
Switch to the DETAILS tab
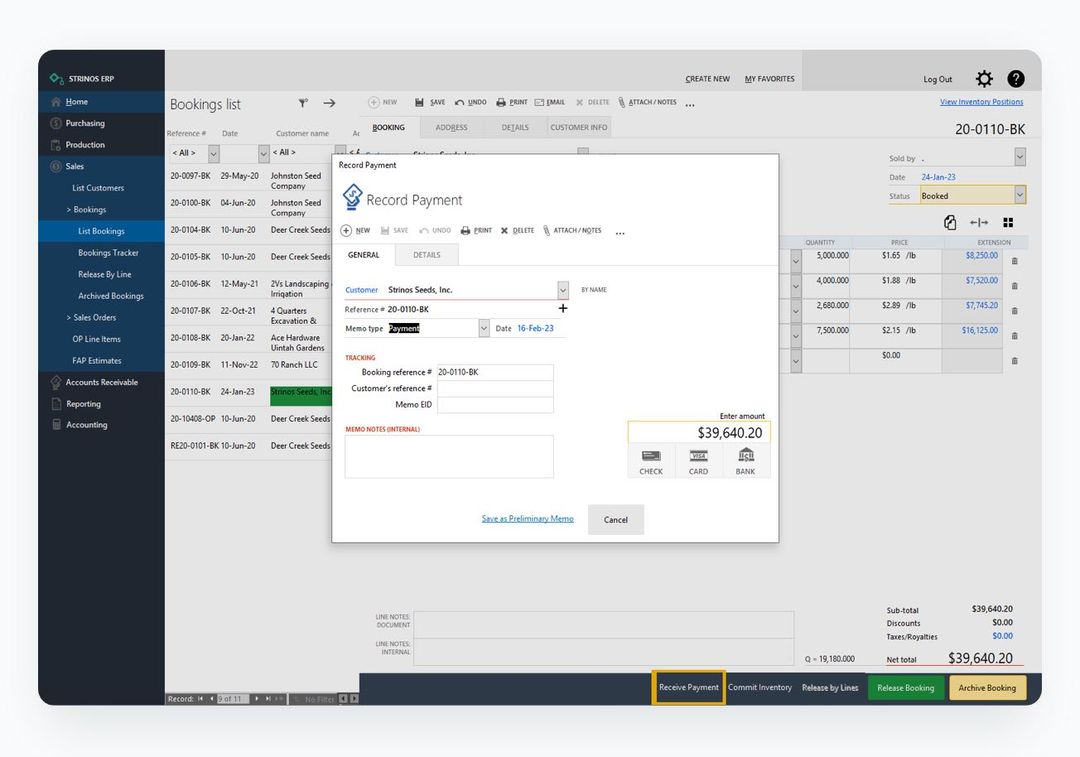coord(426,254)
